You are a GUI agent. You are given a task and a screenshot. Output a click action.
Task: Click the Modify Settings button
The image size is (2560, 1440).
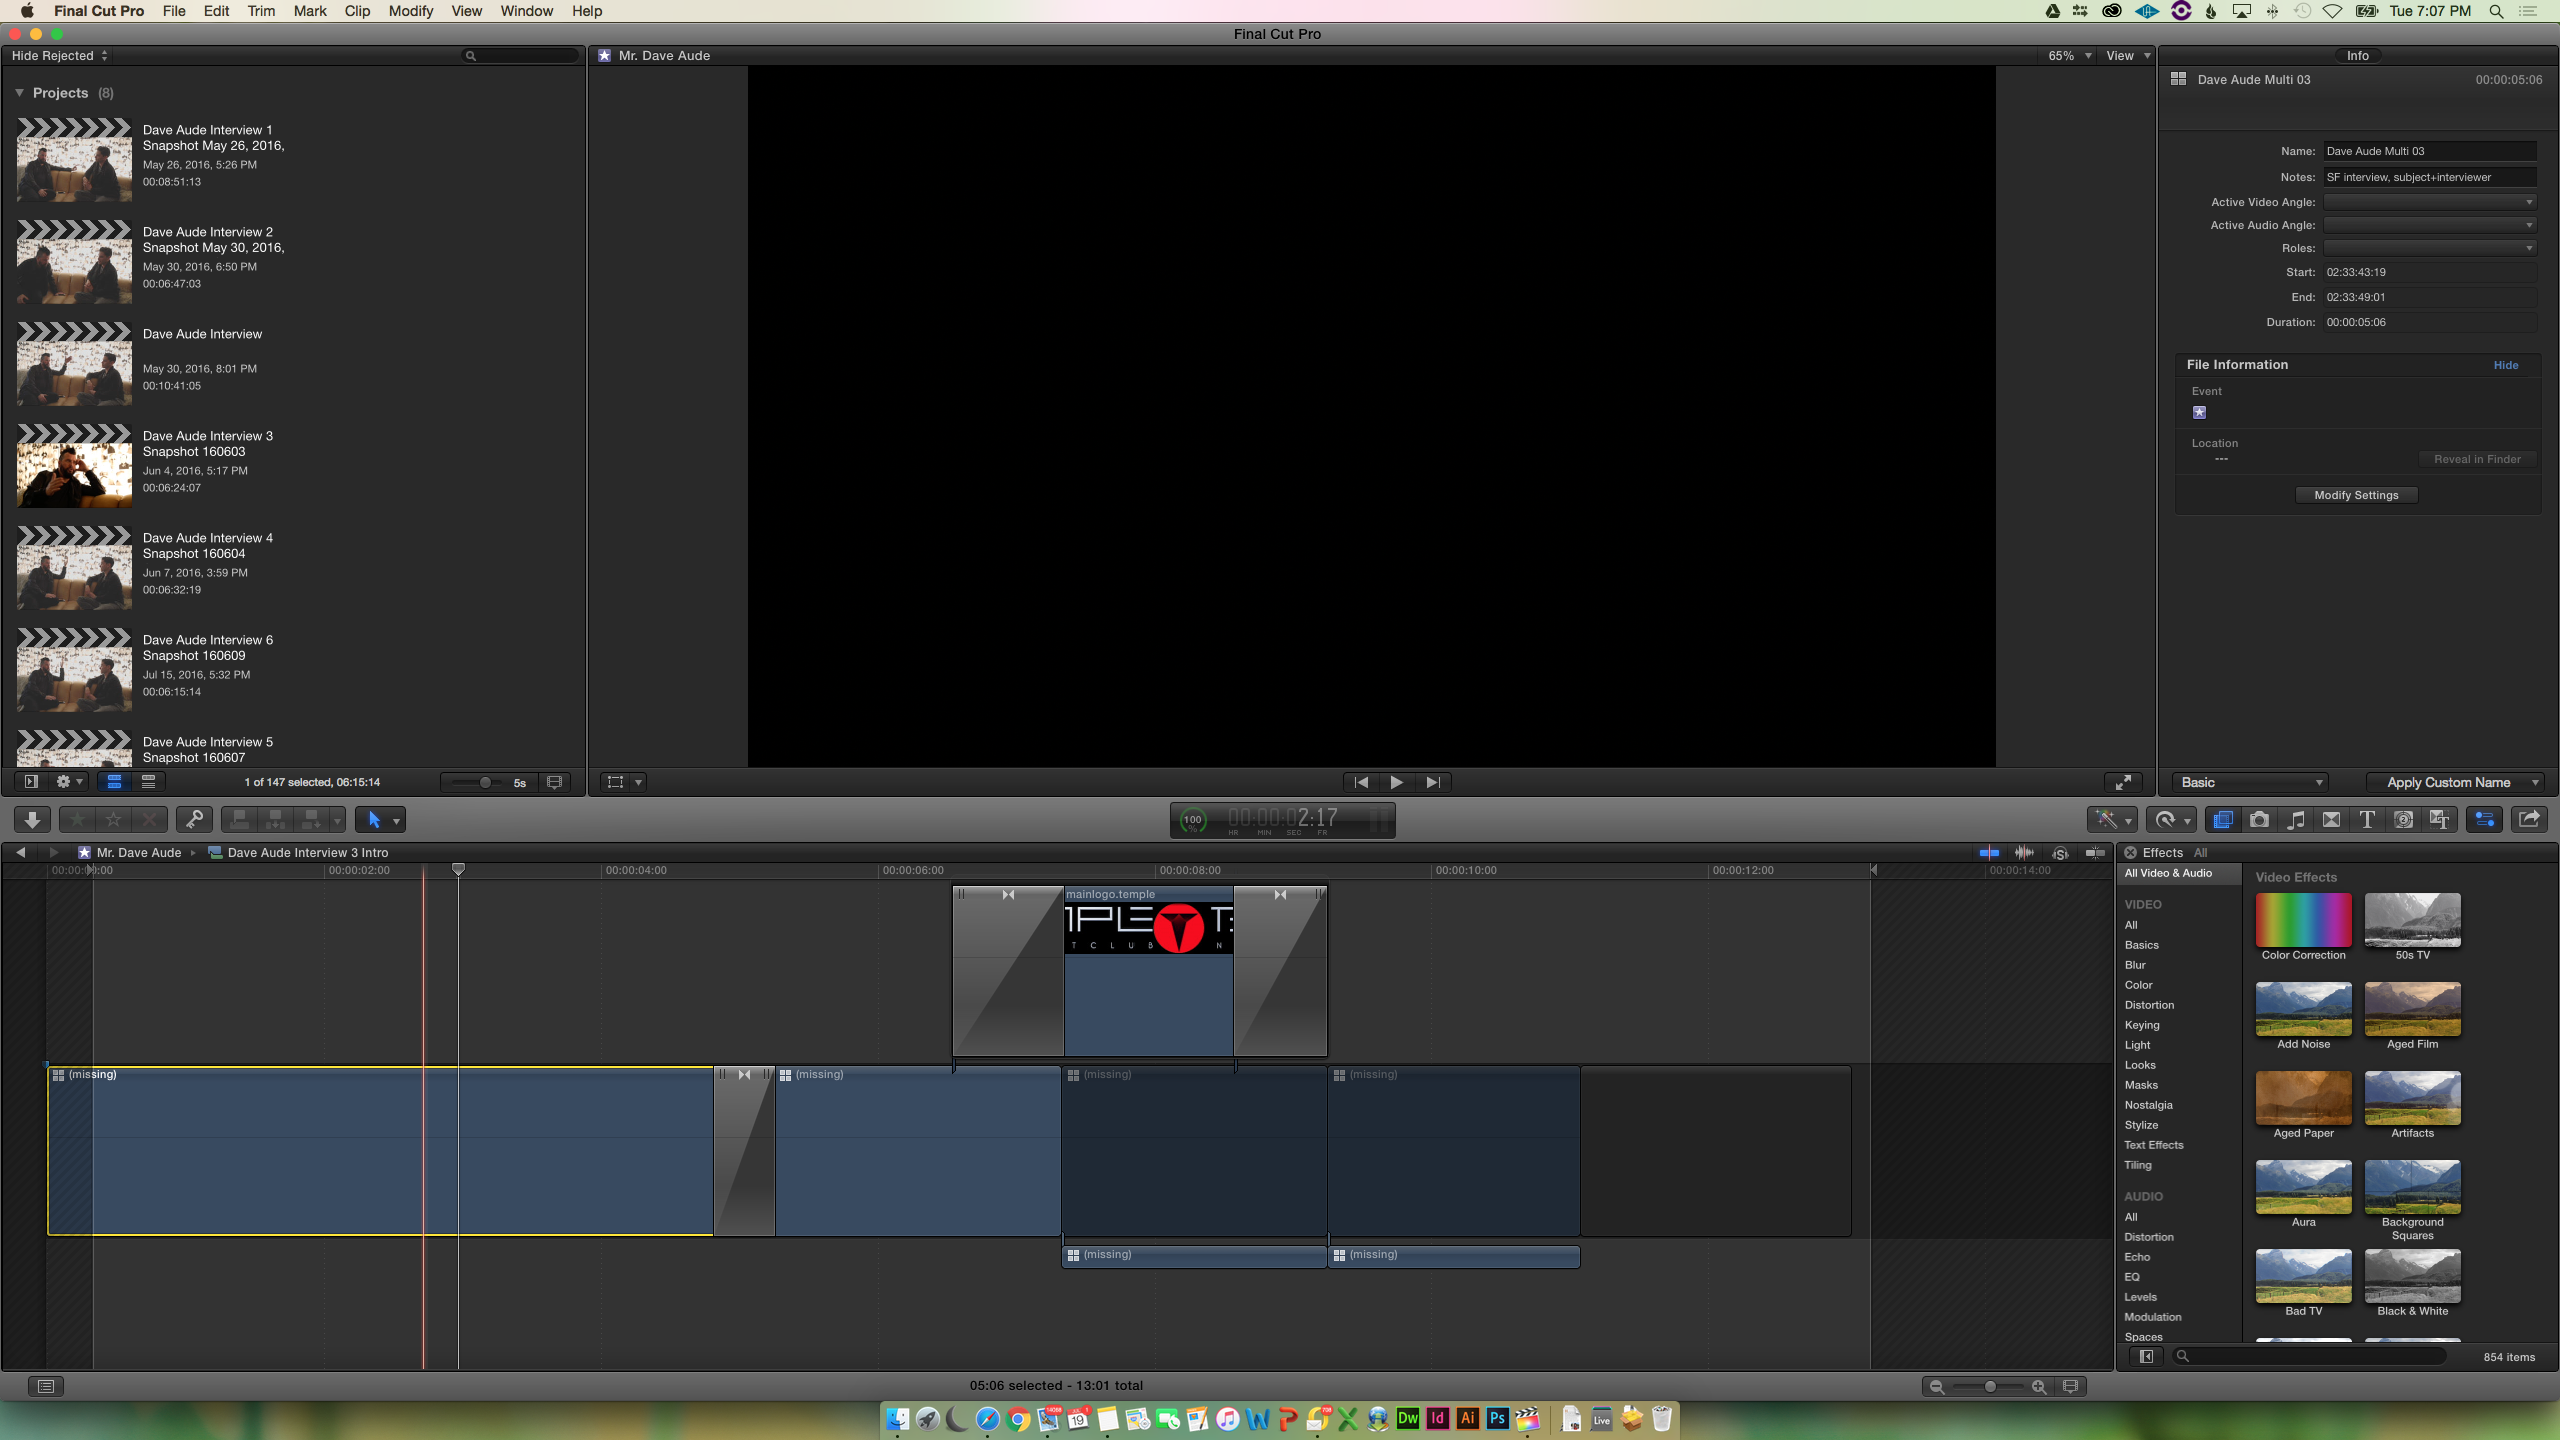tap(2356, 495)
